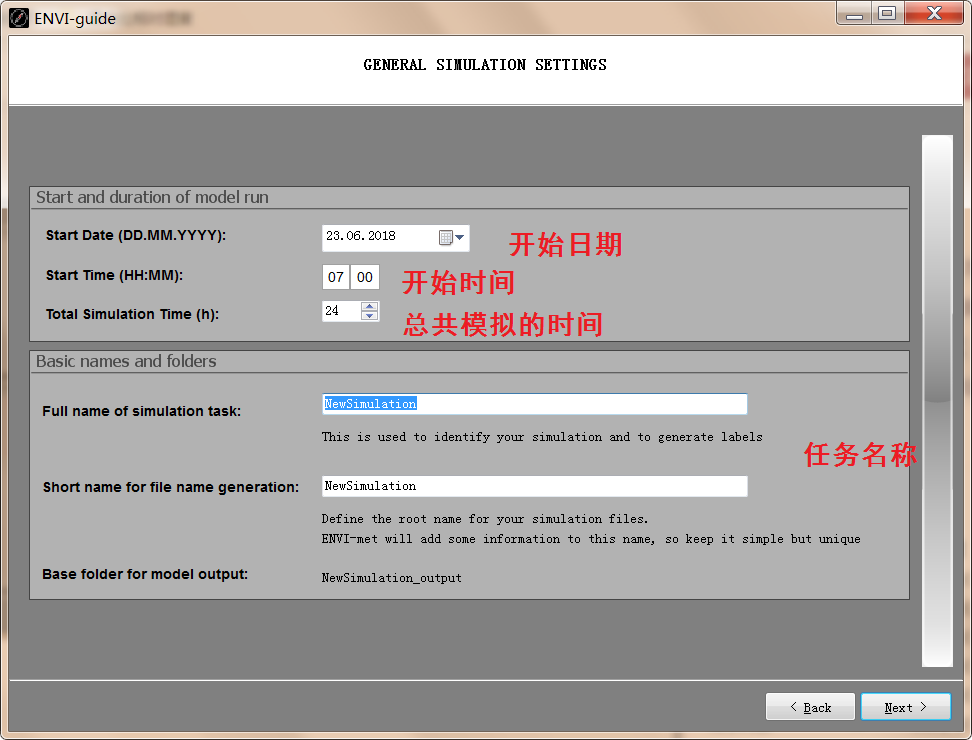
Task: Click the hour field showing 07
Action: [x=336, y=276]
